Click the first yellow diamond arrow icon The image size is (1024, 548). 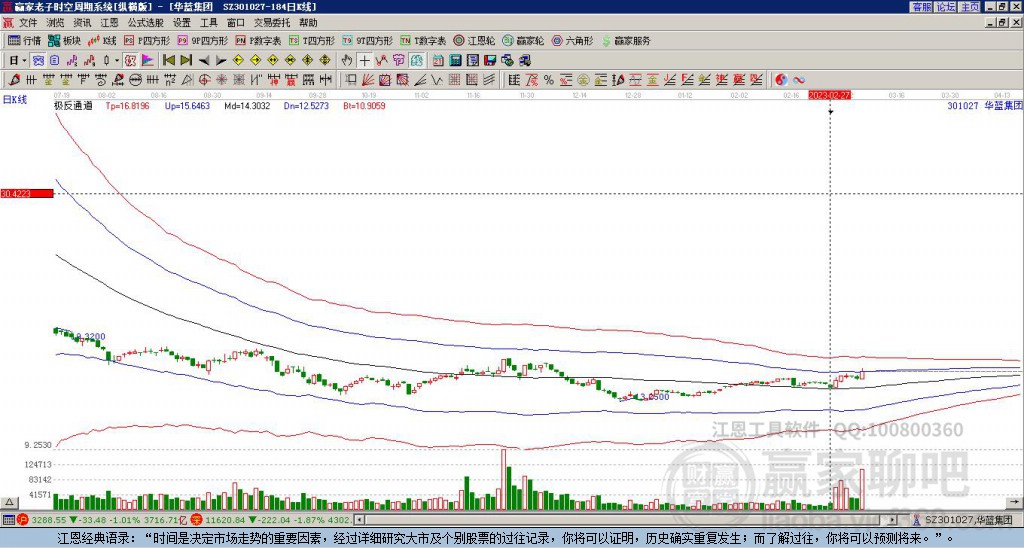[x=238, y=61]
